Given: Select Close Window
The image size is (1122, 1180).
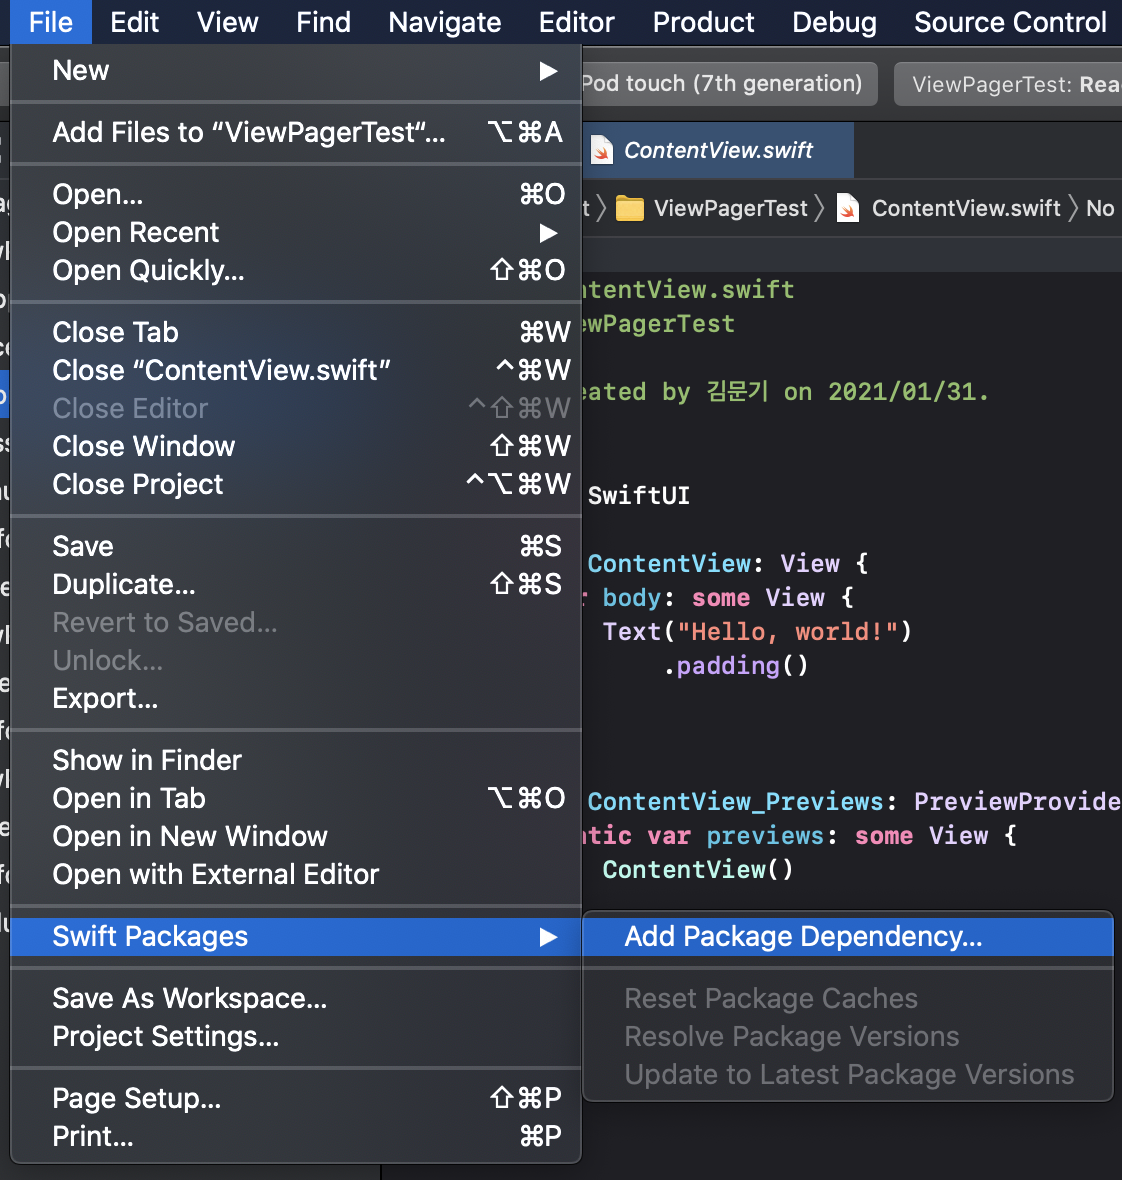Looking at the screenshot, I should click(x=296, y=446).
